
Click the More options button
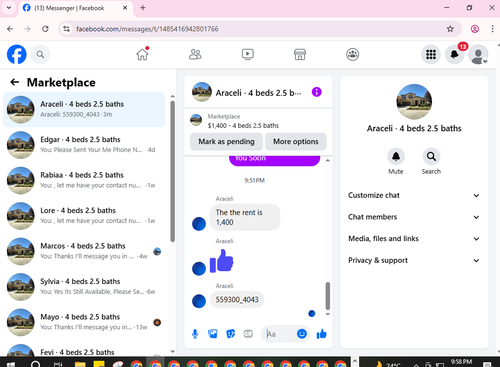(x=296, y=142)
